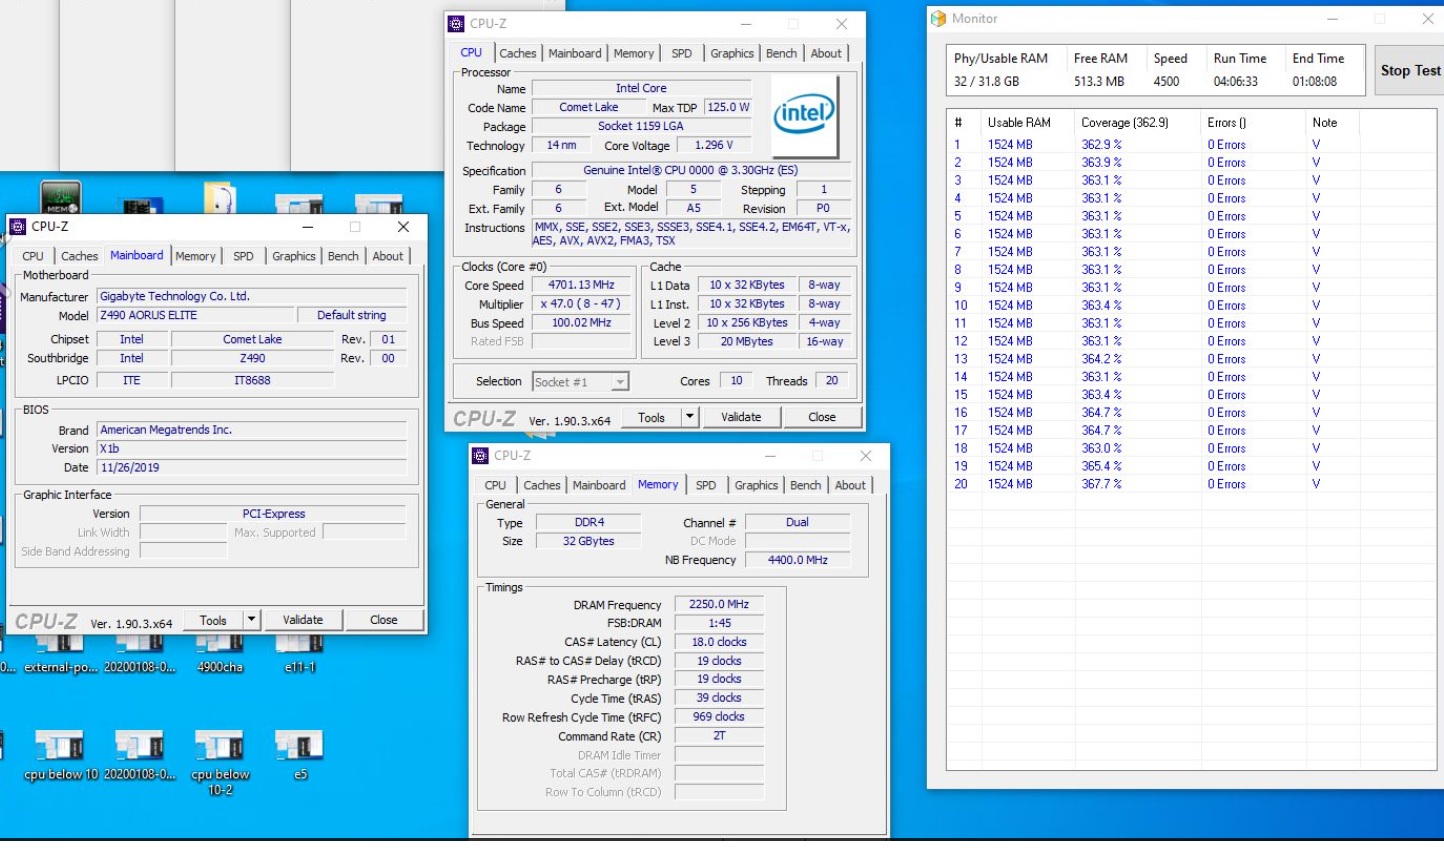Click coverage 364.2 % in Monitor row 13
1444x848 pixels.
click(1101, 360)
